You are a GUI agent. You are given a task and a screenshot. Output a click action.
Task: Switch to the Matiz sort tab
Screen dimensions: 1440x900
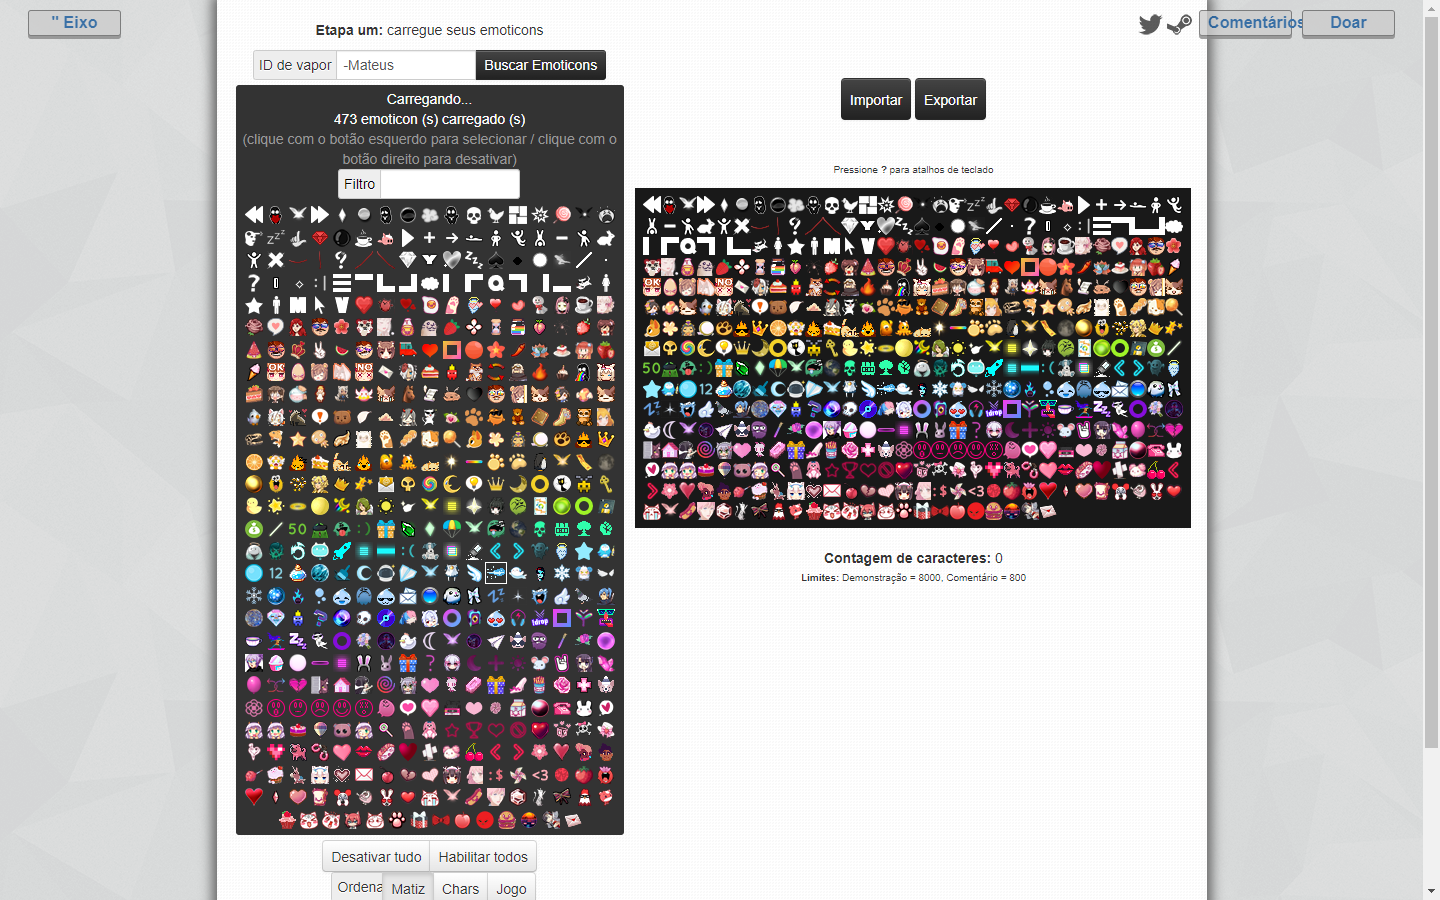(x=408, y=888)
